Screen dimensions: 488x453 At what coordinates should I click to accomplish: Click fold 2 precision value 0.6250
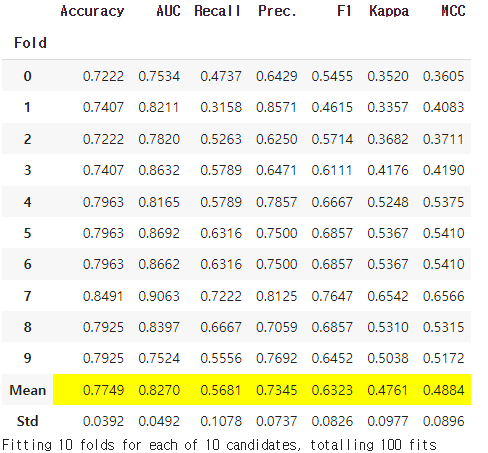(x=277, y=139)
